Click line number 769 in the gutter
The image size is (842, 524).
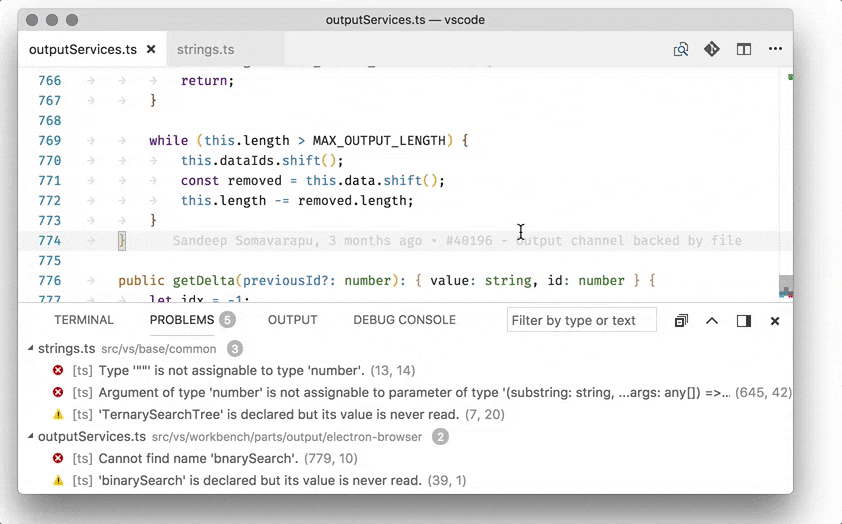(x=49, y=141)
